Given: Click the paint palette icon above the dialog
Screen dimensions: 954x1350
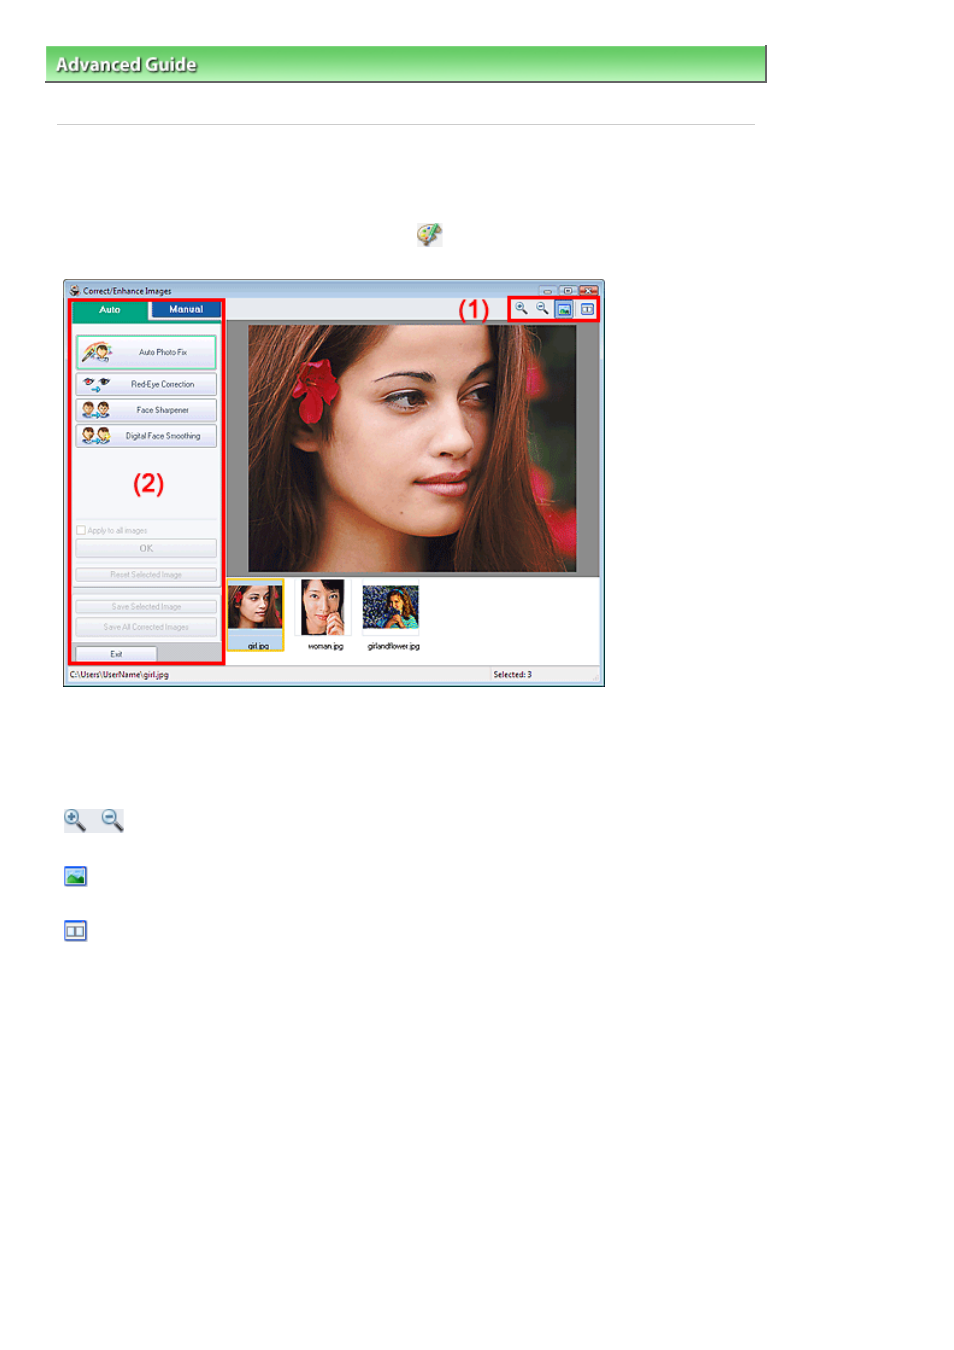Looking at the screenshot, I should point(429,234).
